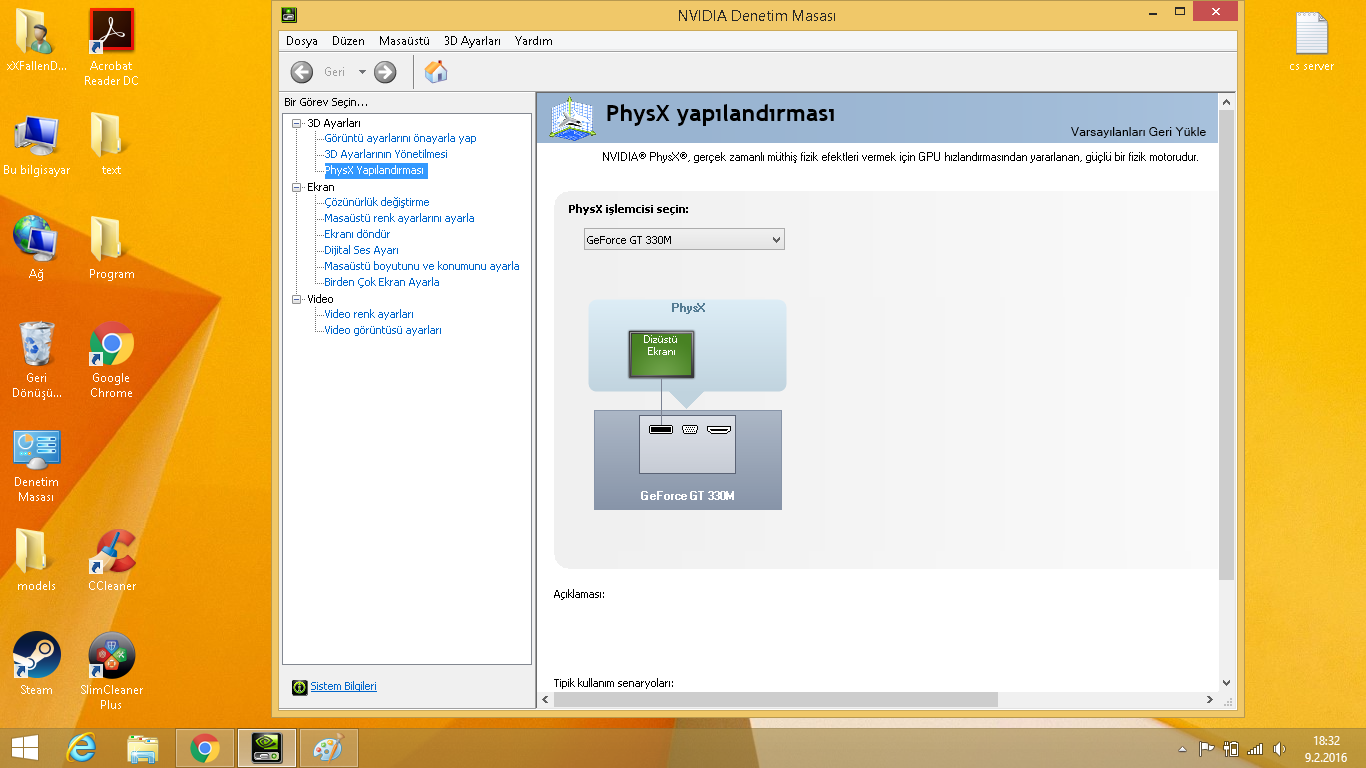Switch to Chrome in taskbar
Screen dimensions: 1366x768
tap(205, 748)
